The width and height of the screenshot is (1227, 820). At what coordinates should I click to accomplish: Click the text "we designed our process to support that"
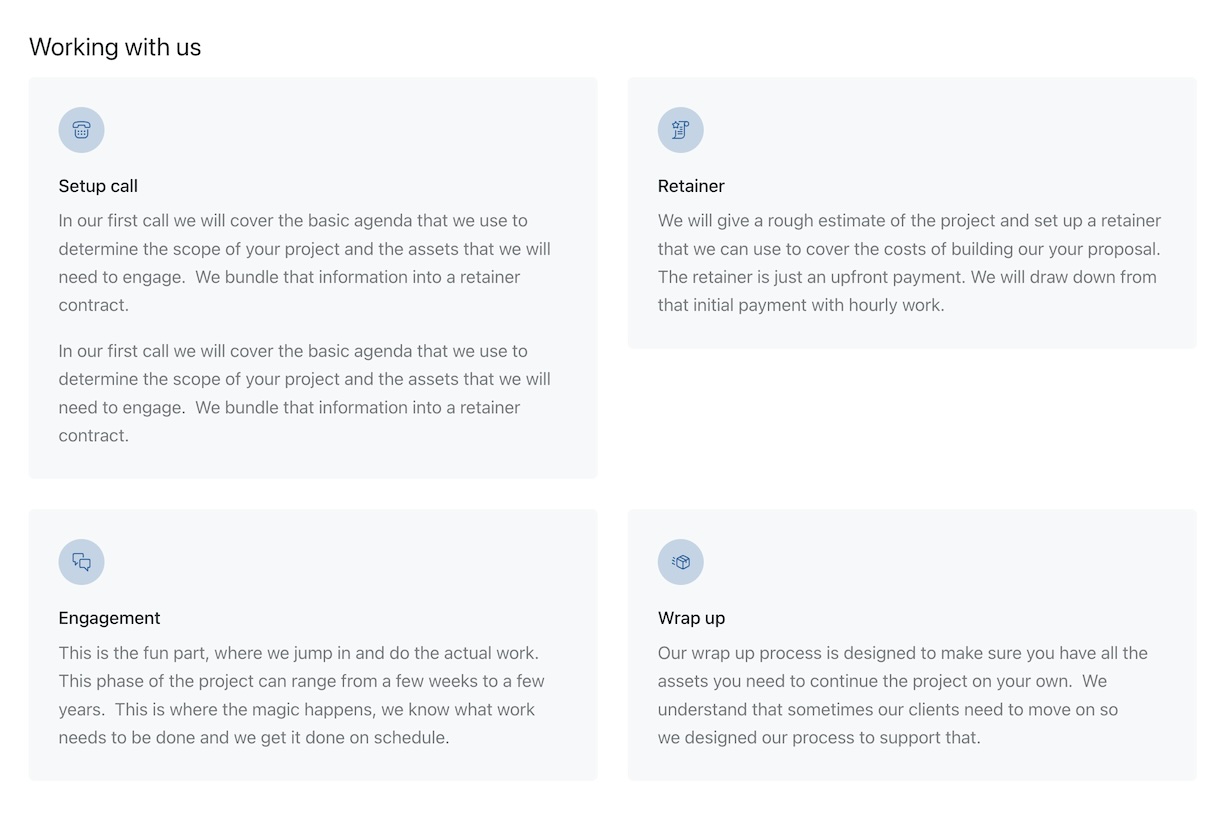click(819, 738)
